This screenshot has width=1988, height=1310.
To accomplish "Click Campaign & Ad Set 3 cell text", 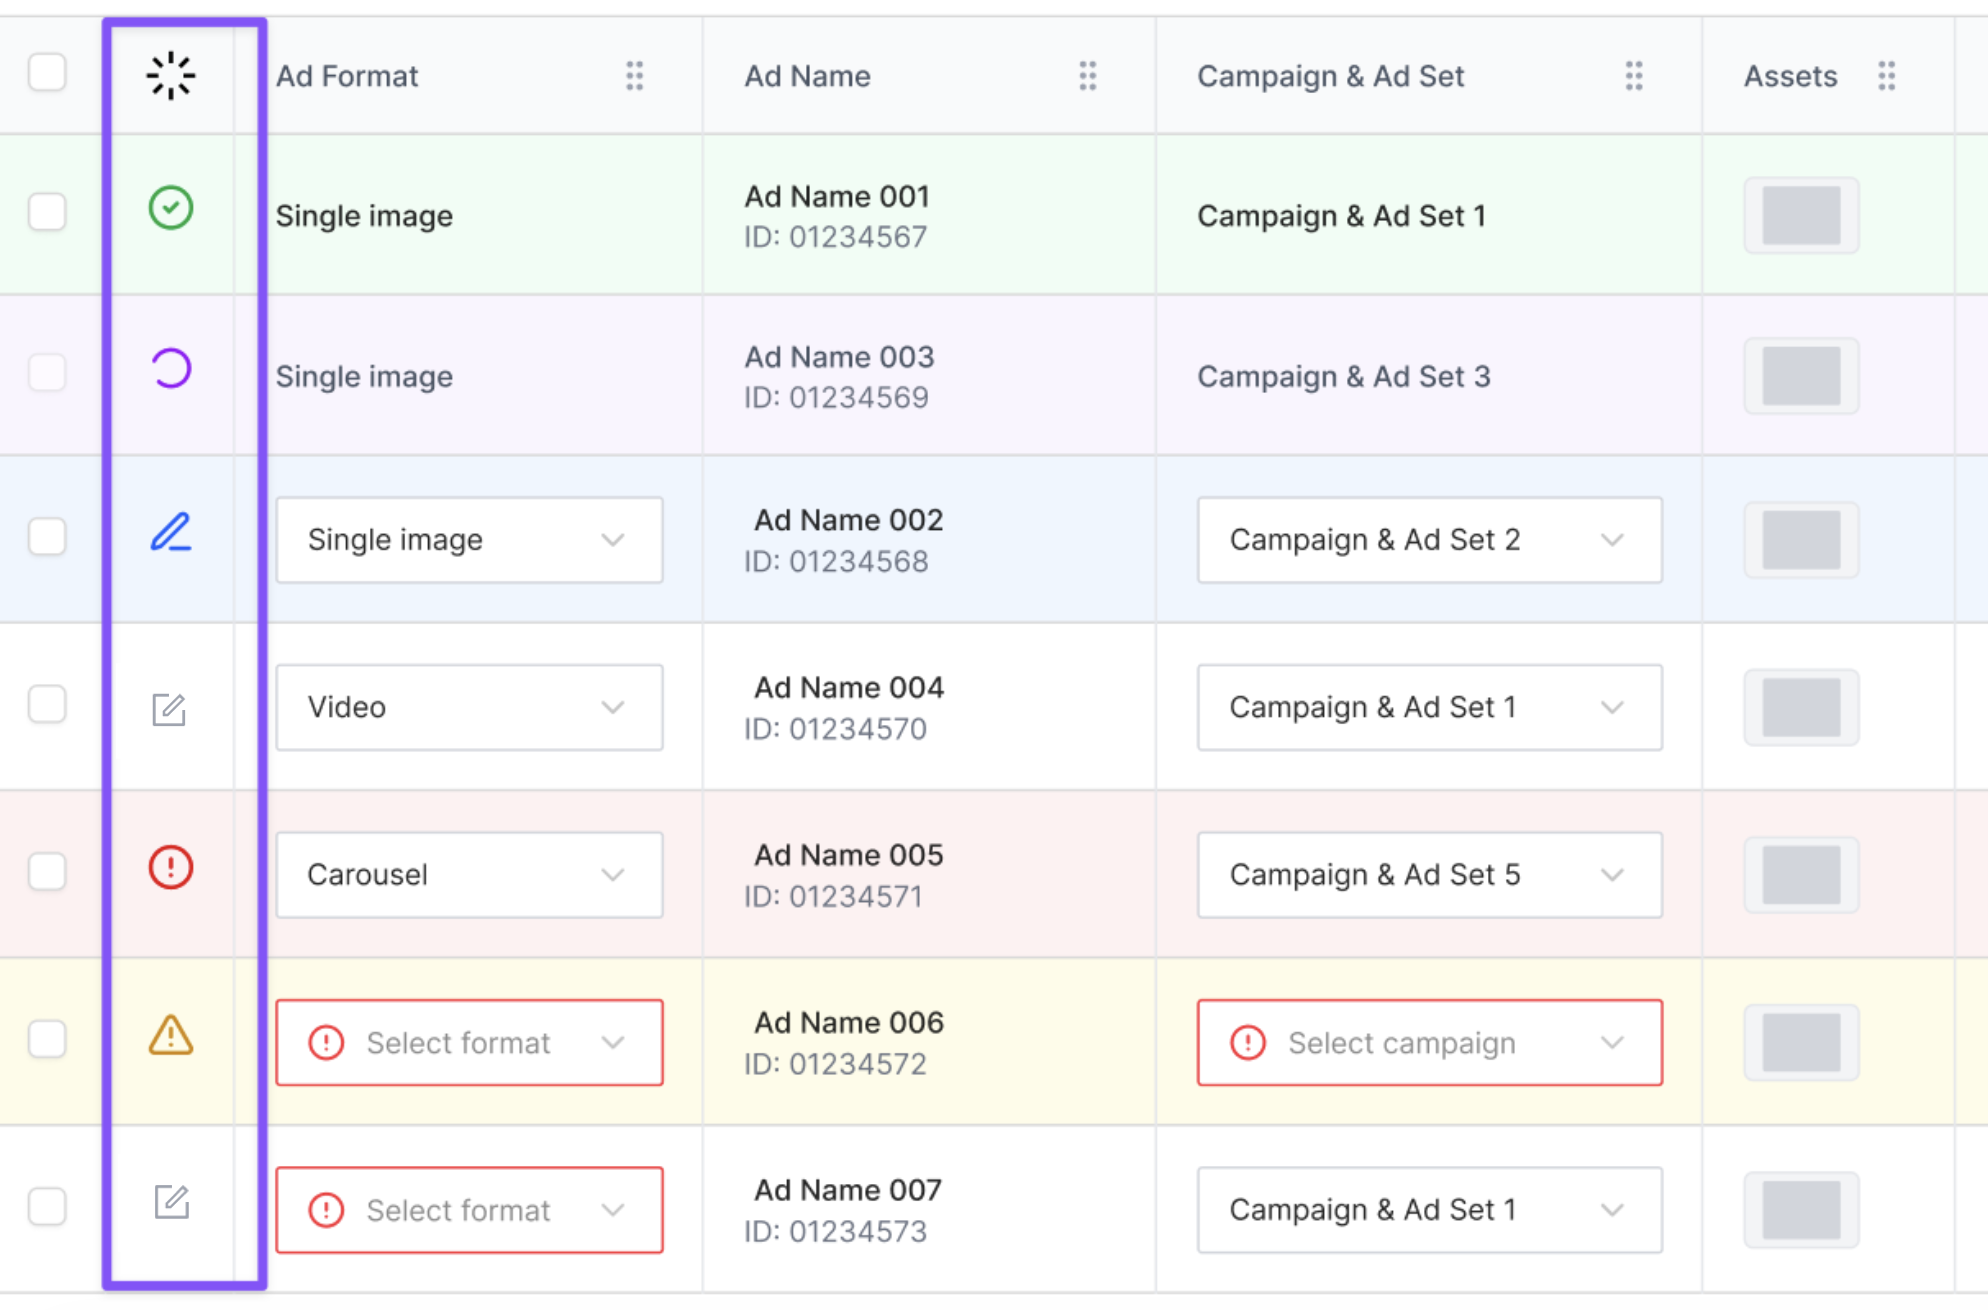I will point(1344,377).
